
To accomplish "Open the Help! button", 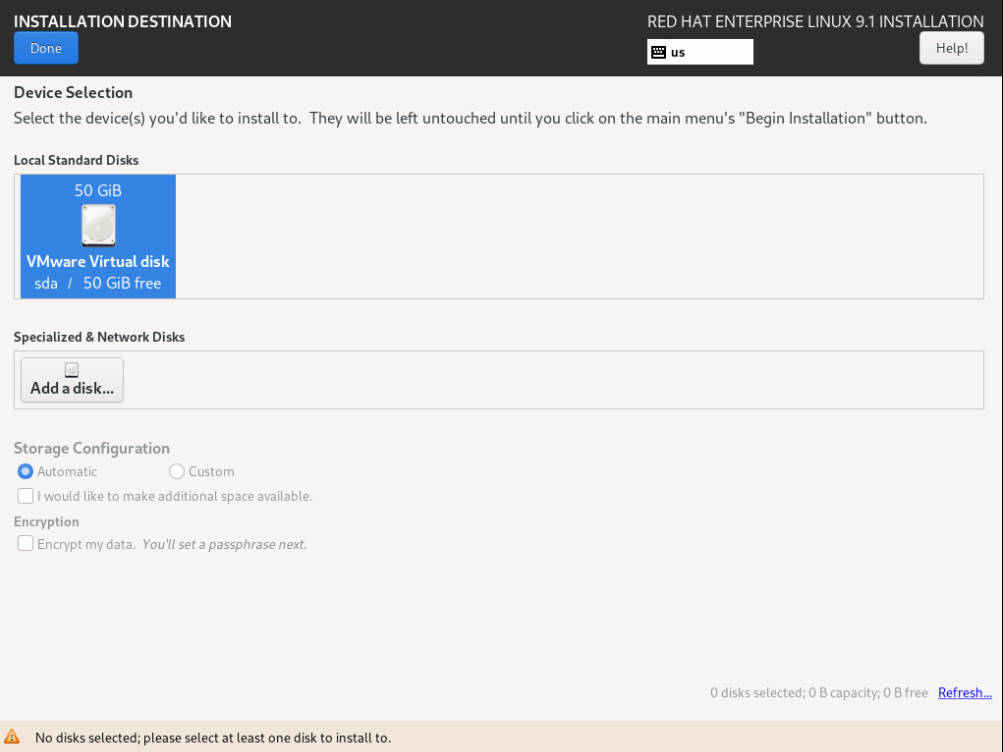I will 951,48.
